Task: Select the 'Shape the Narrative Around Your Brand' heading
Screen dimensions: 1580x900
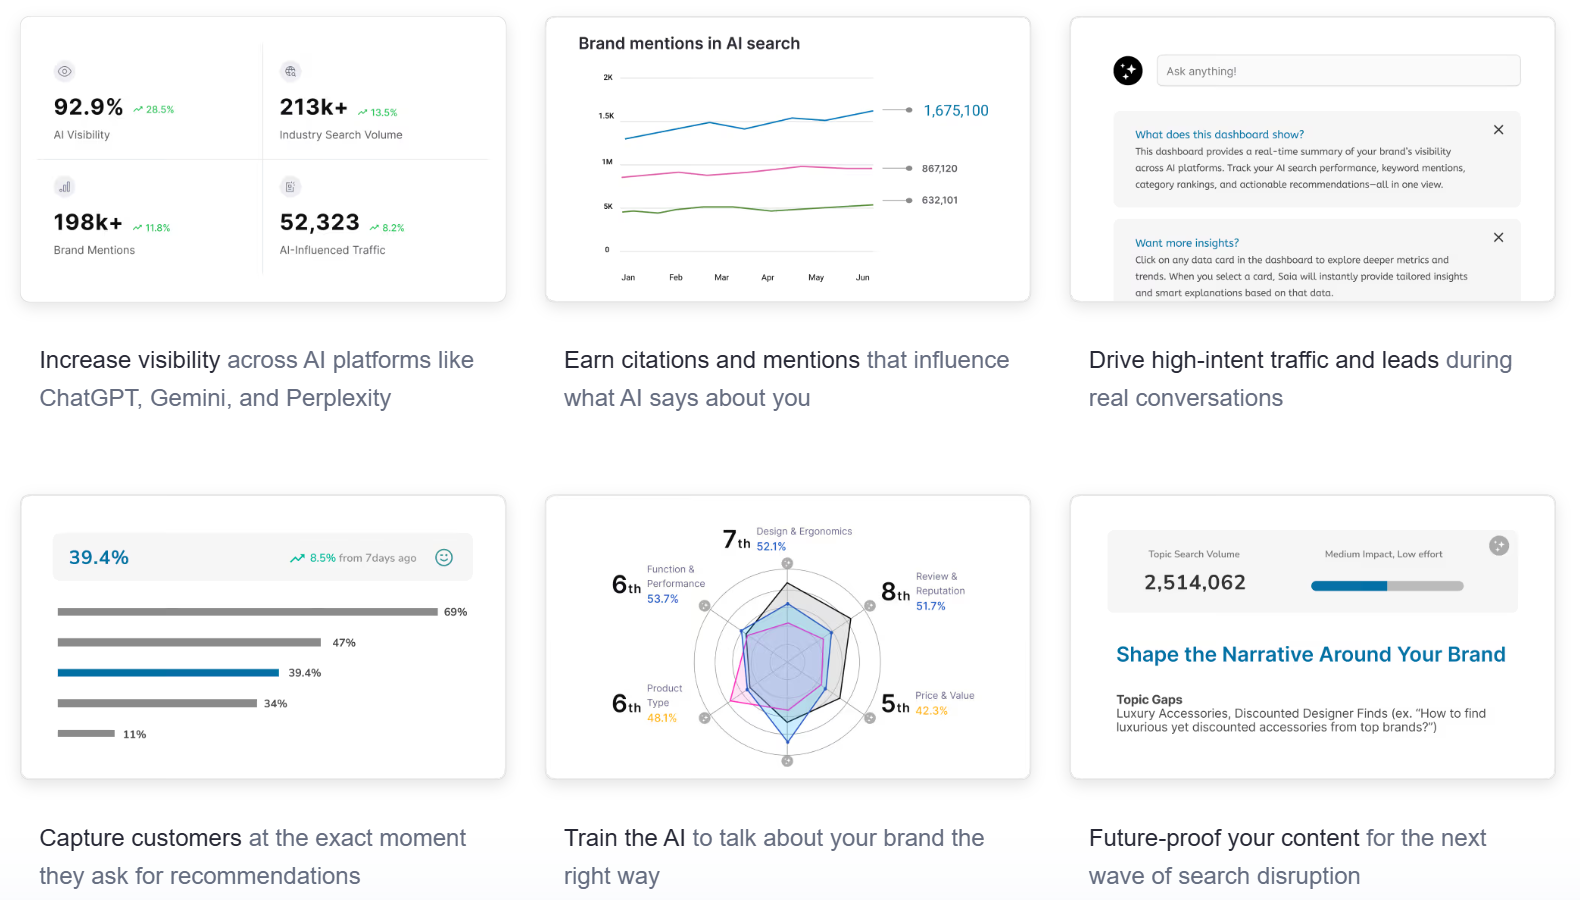Action: pos(1310,655)
